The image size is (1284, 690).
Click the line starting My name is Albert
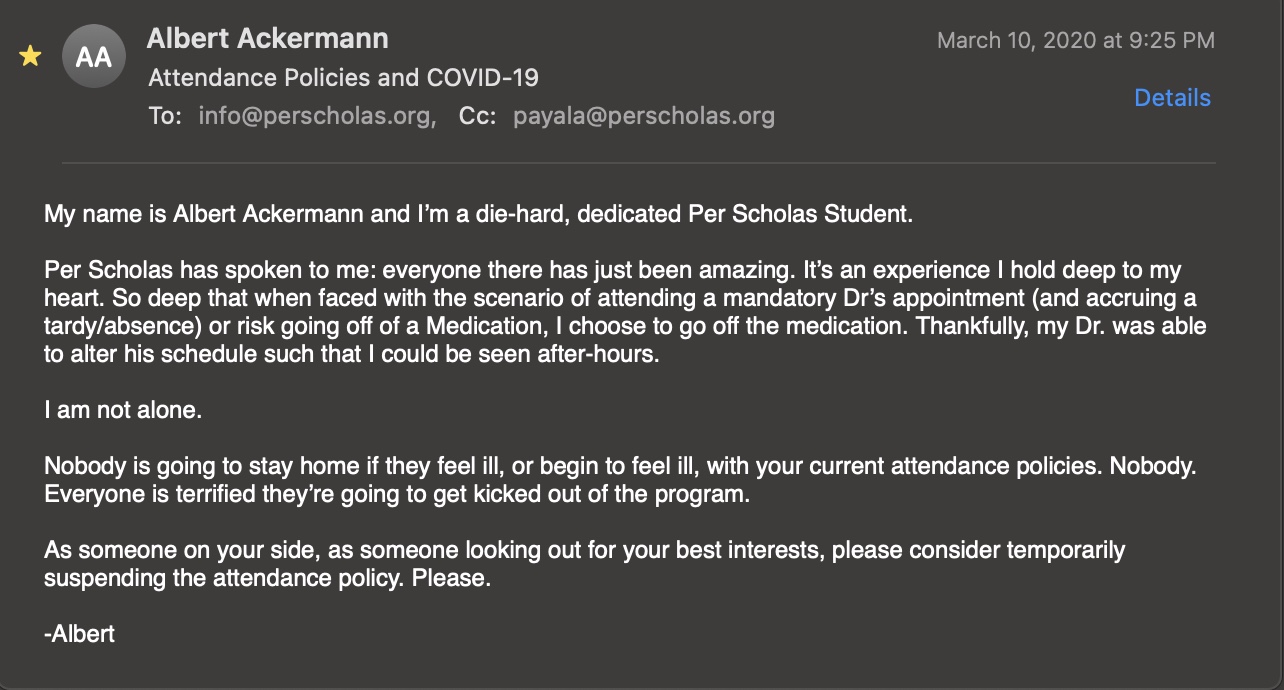(479, 214)
